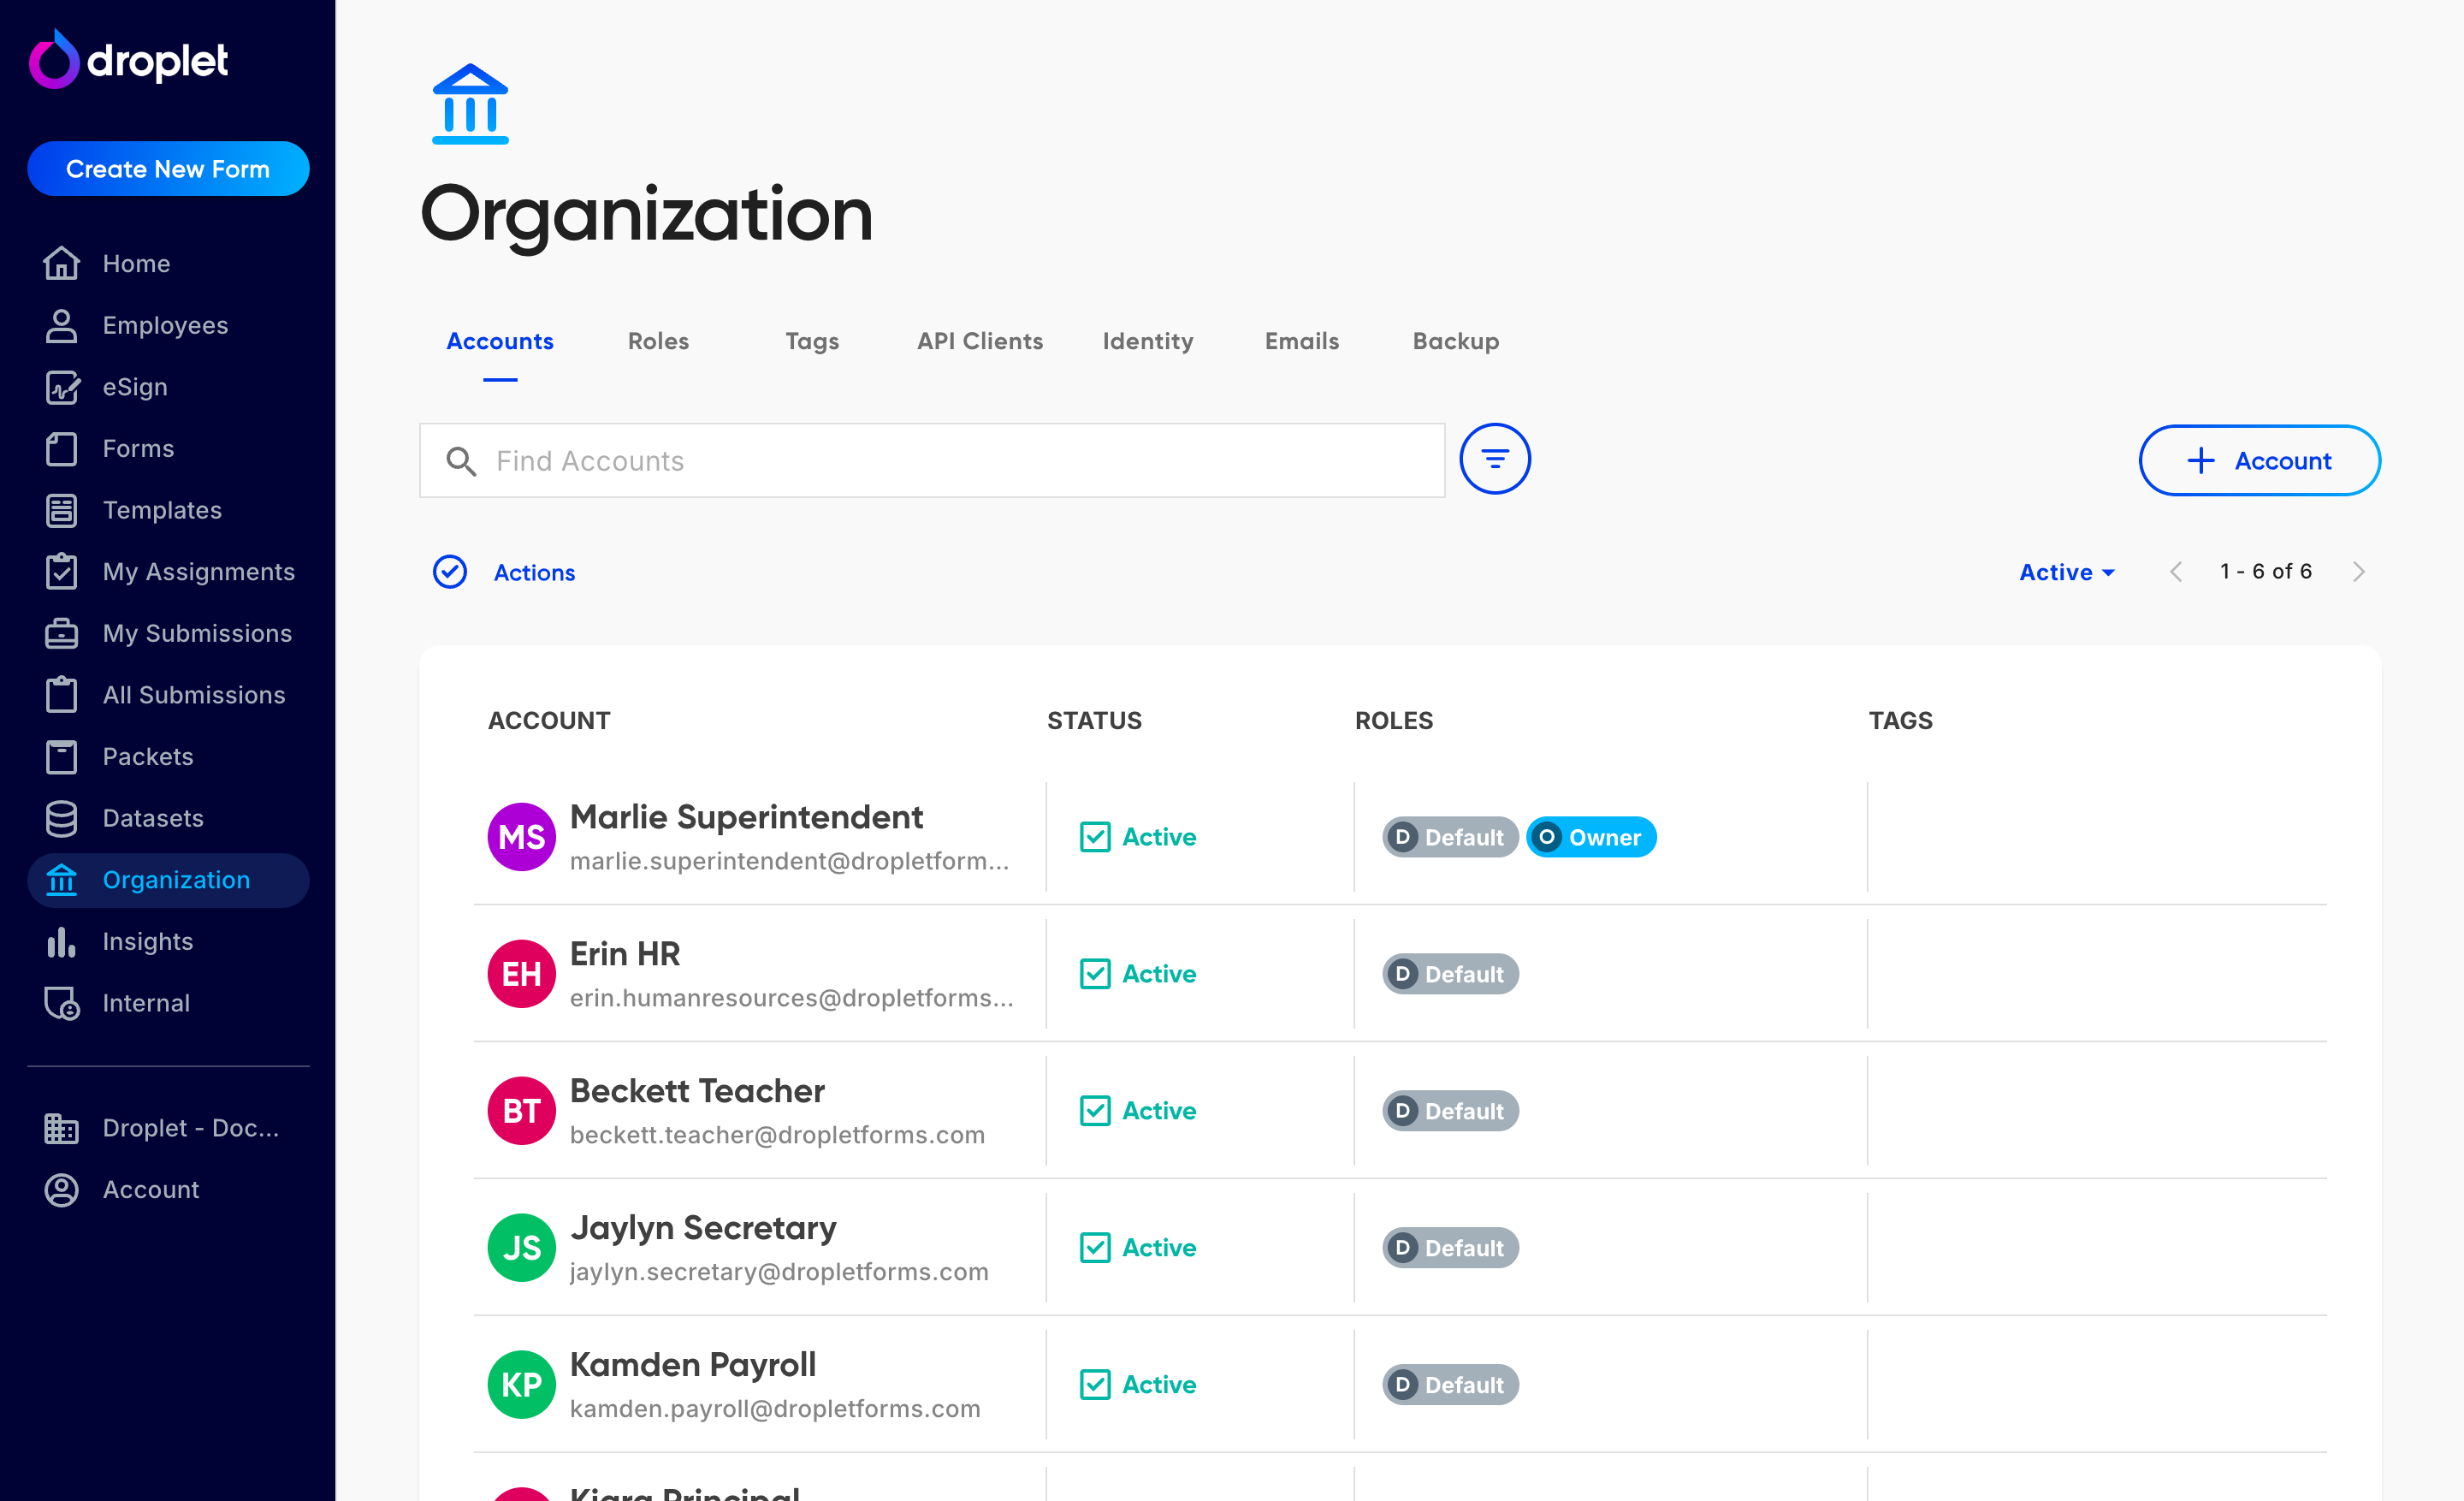Click Default role badge for Kamden Payroll
2464x1501 pixels.
1450,1384
